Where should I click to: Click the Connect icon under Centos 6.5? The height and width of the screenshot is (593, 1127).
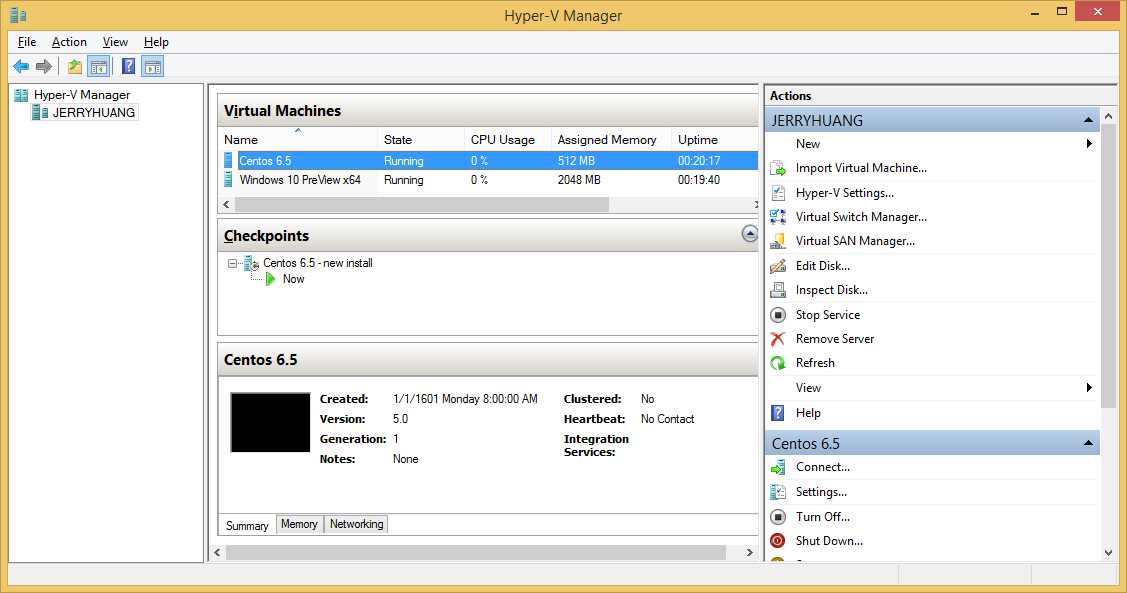pos(778,468)
